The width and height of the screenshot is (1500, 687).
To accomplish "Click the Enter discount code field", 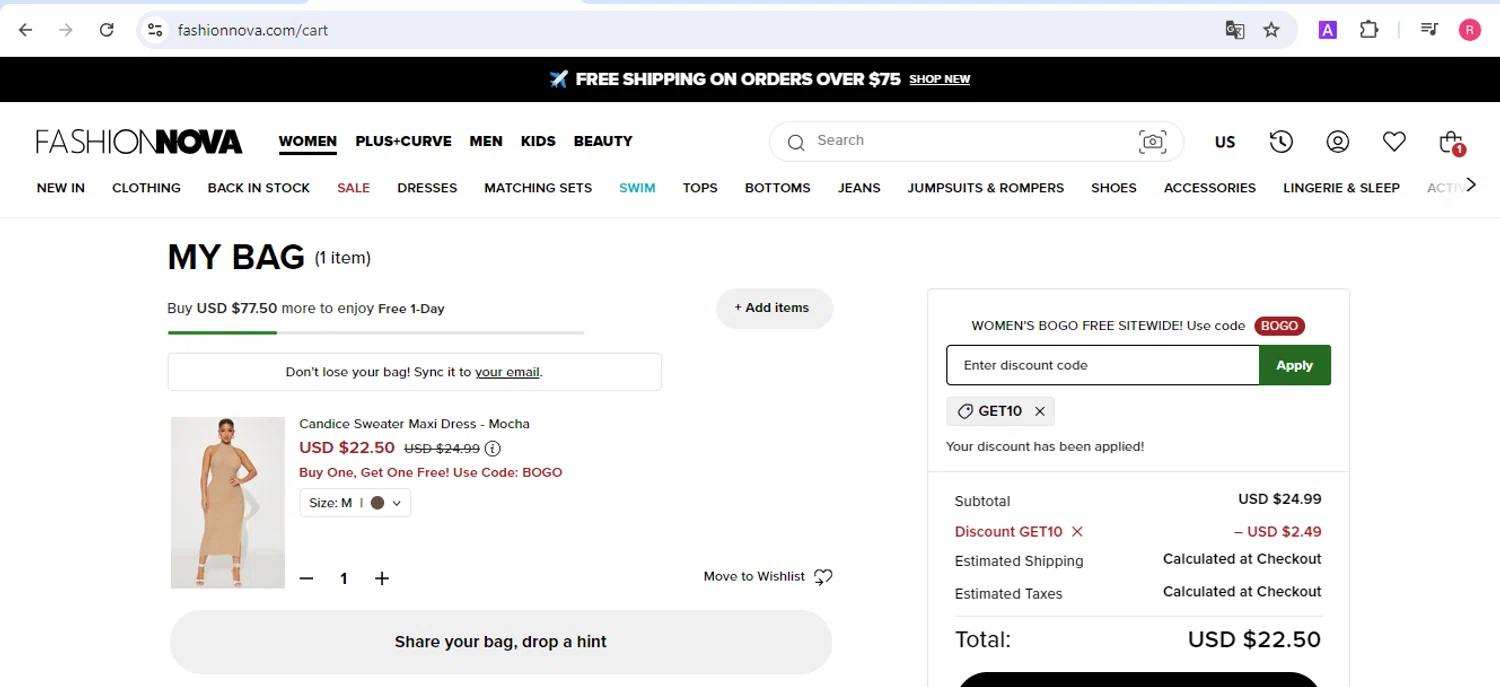I will [x=1102, y=365].
